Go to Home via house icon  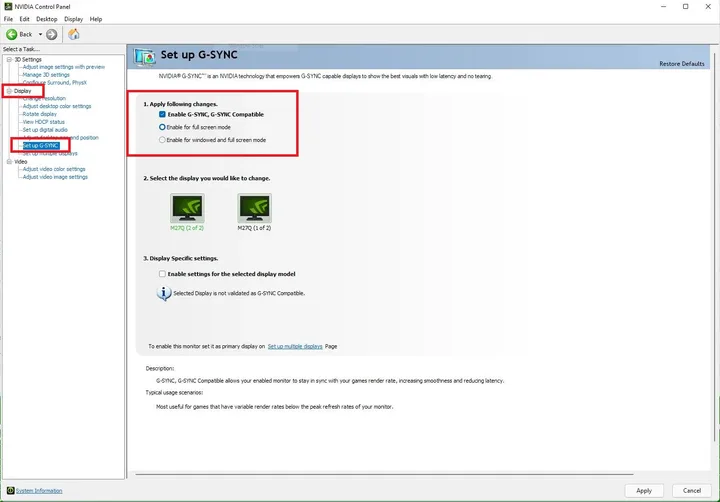point(74,34)
